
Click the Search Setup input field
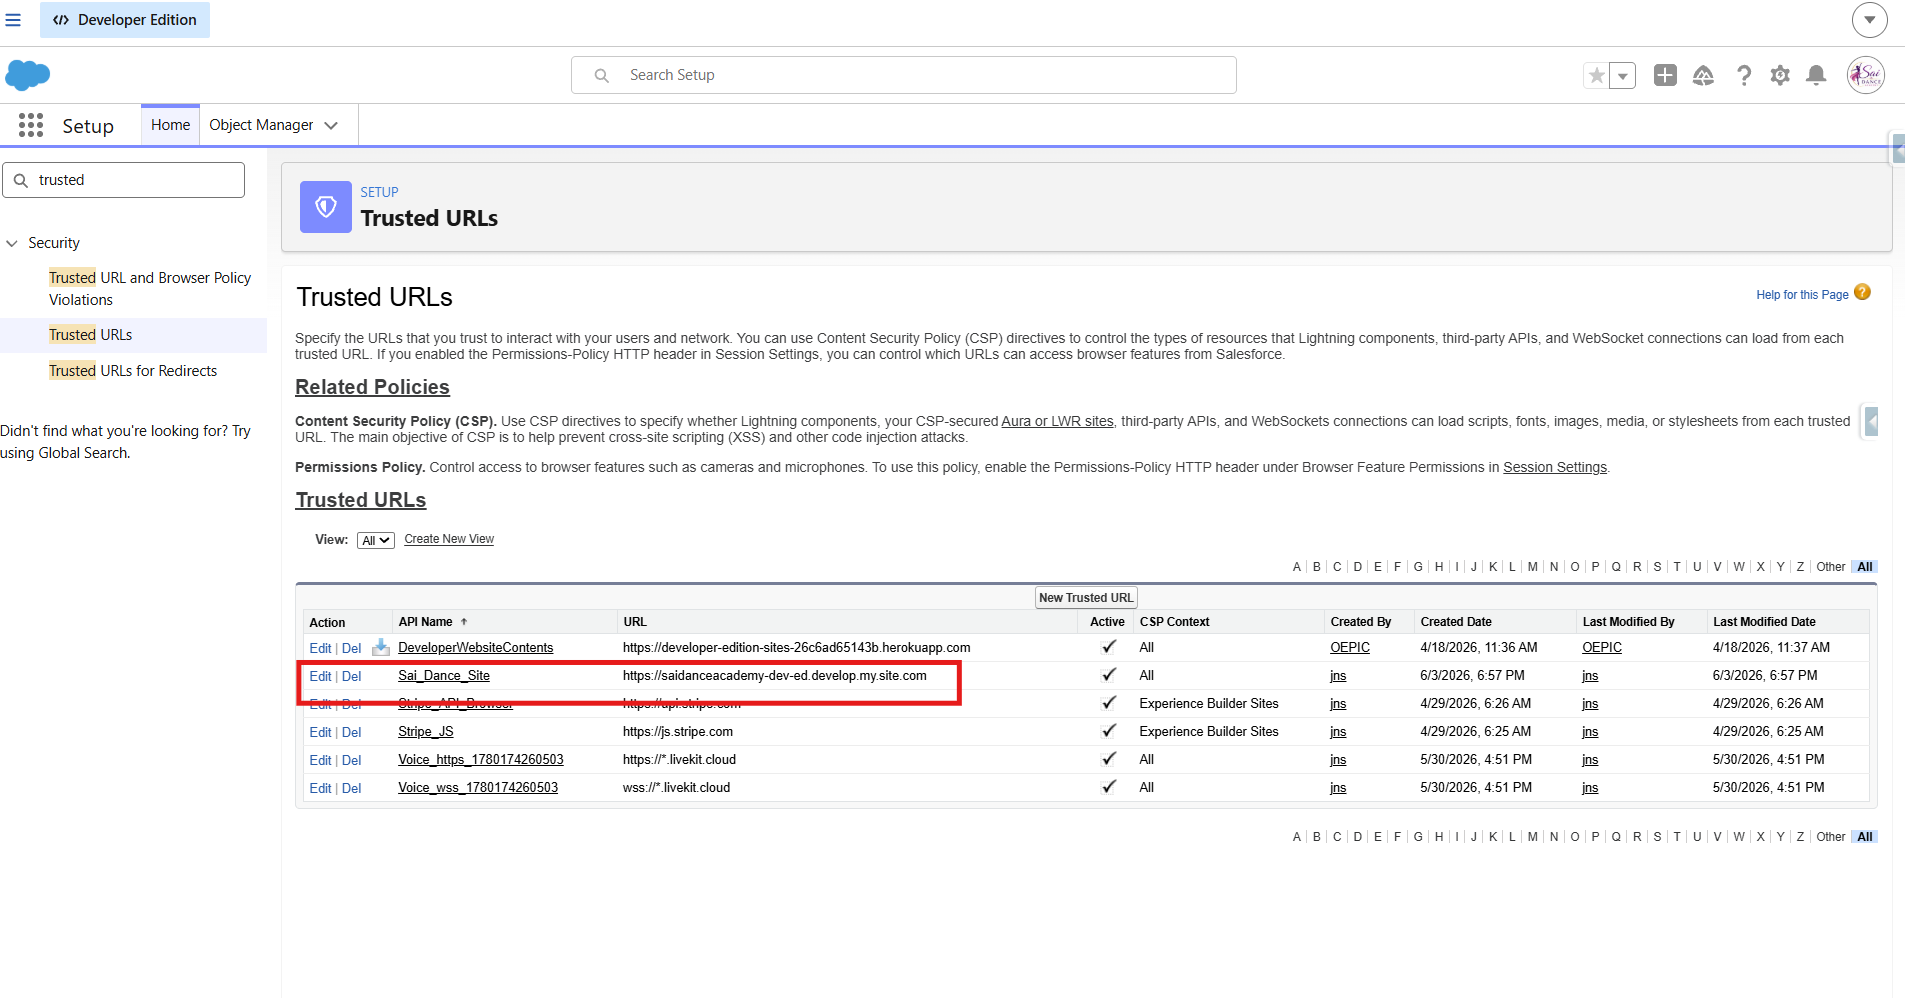tap(904, 75)
